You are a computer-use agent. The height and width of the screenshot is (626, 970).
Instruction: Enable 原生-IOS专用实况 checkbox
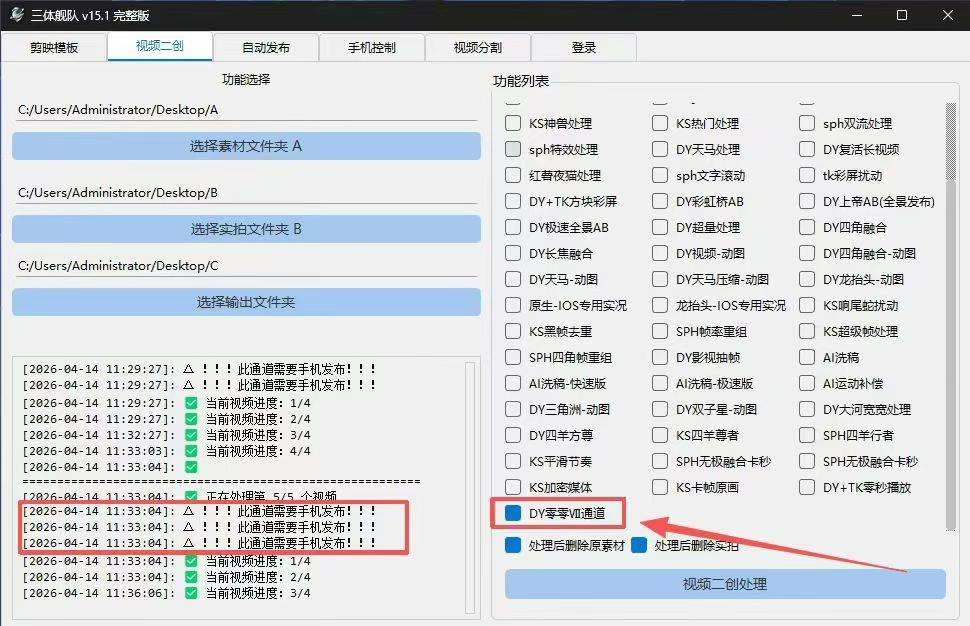point(513,305)
